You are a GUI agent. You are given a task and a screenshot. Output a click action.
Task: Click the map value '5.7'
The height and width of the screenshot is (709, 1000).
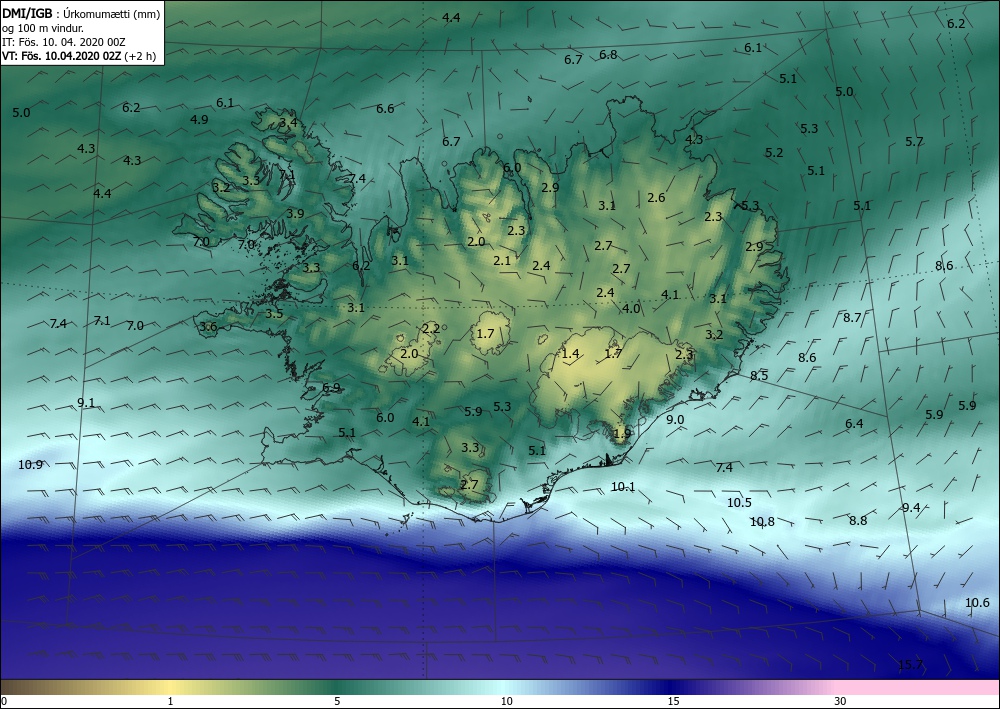pyautogui.click(x=914, y=142)
